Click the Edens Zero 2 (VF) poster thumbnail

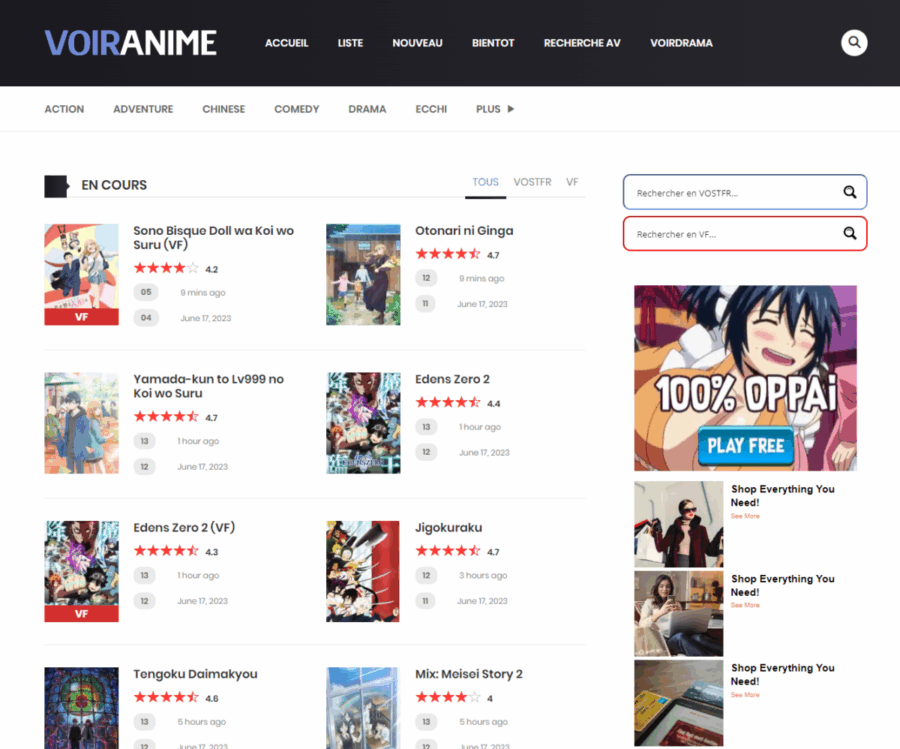pos(82,571)
